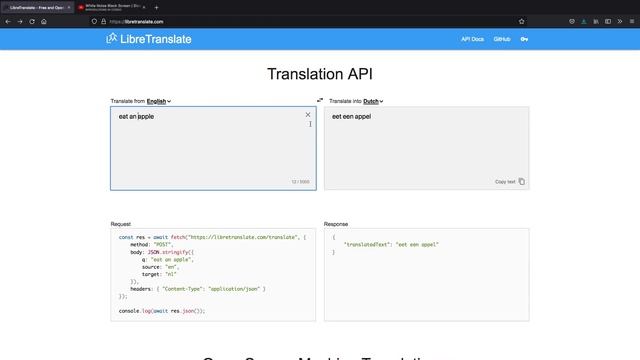Click the Response JSON block

click(427, 275)
